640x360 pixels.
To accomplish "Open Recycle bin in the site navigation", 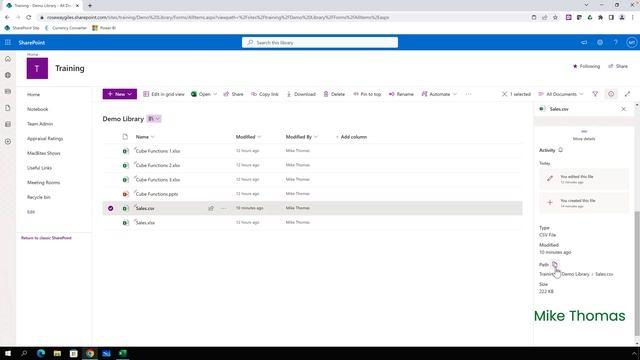I will [39, 197].
